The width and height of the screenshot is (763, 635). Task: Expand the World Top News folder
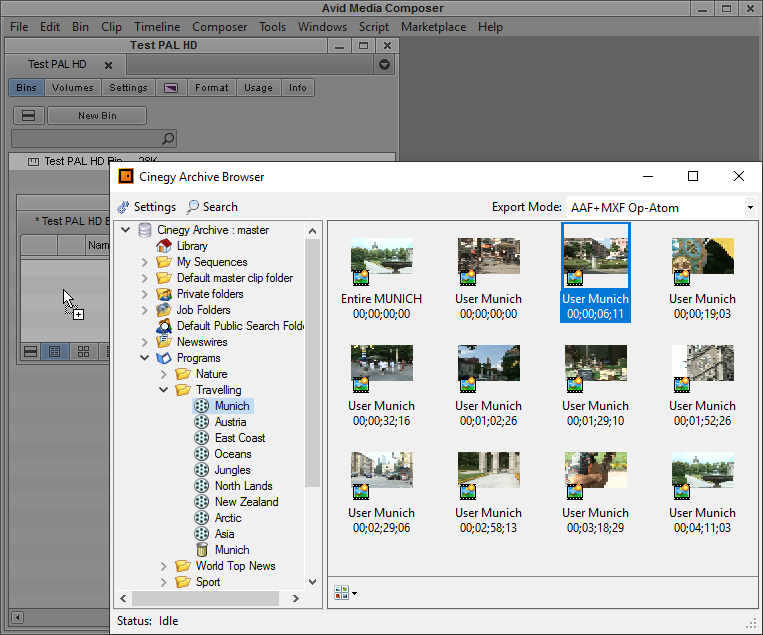click(164, 566)
